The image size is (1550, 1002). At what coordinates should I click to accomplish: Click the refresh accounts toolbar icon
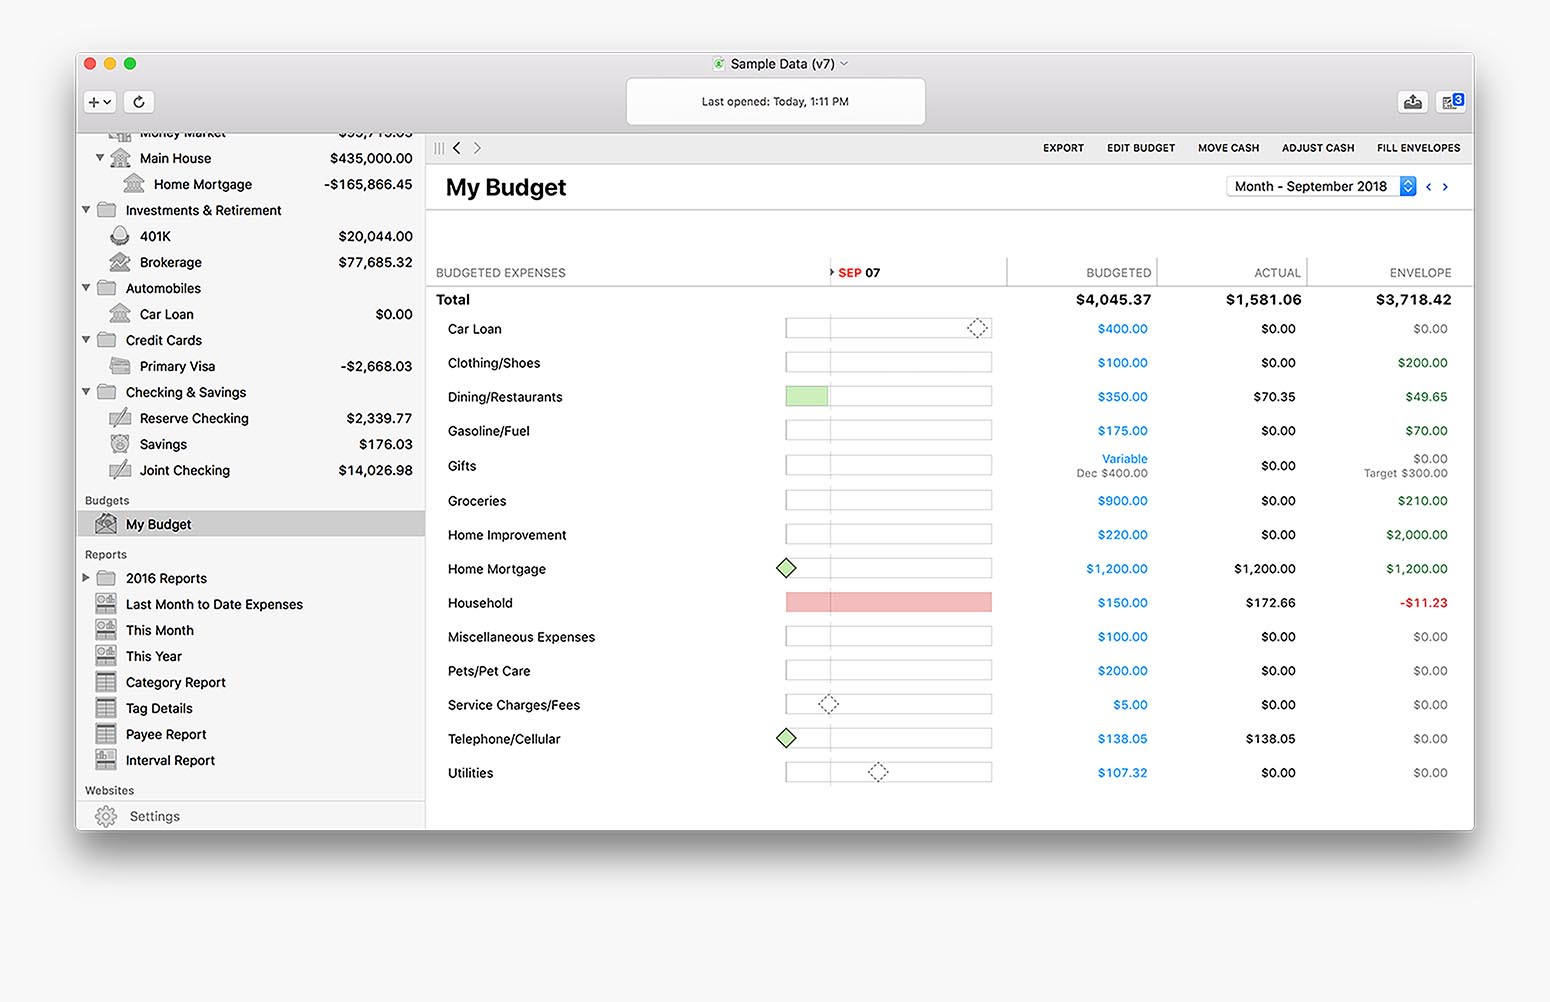pyautogui.click(x=139, y=102)
